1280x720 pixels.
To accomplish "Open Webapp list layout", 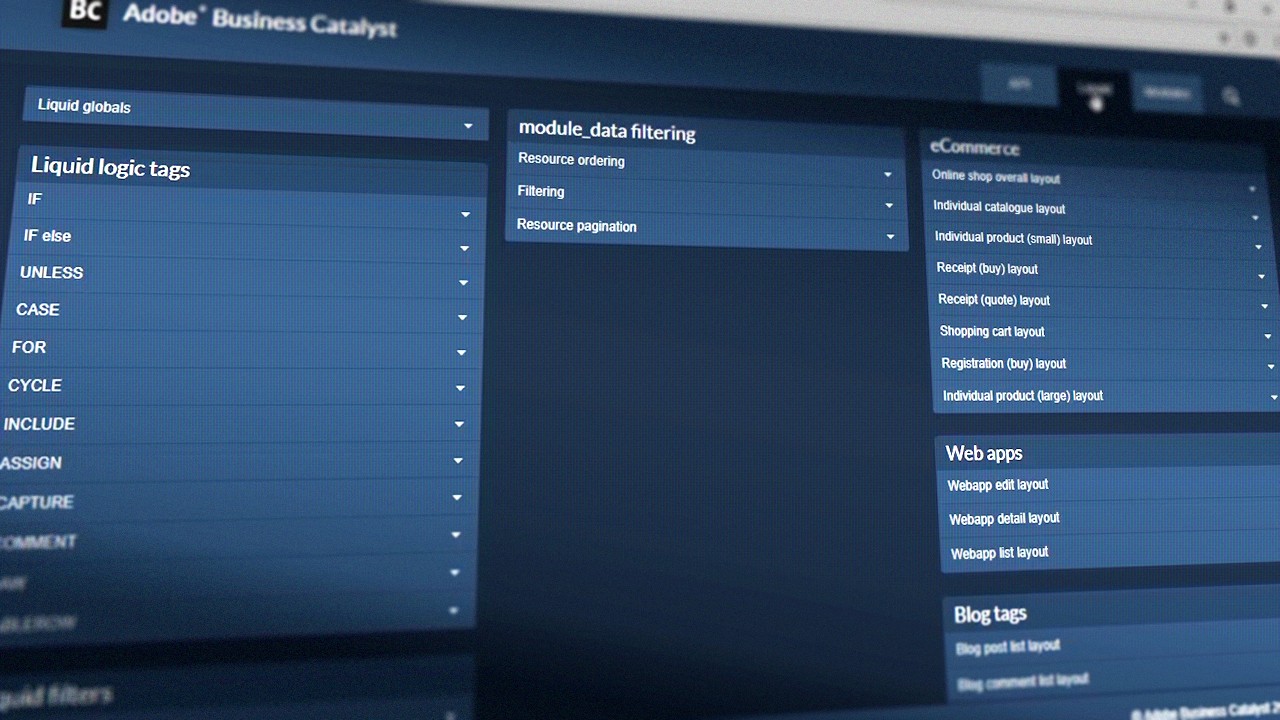I will click(999, 553).
